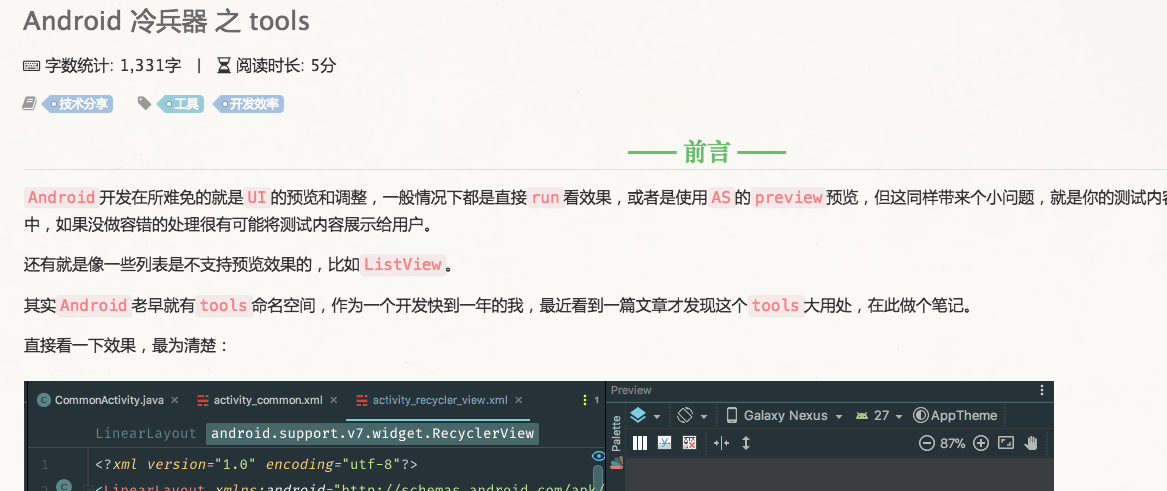The image size is (1167, 491).
Task: Click the preview inline code word
Action: 788,197
